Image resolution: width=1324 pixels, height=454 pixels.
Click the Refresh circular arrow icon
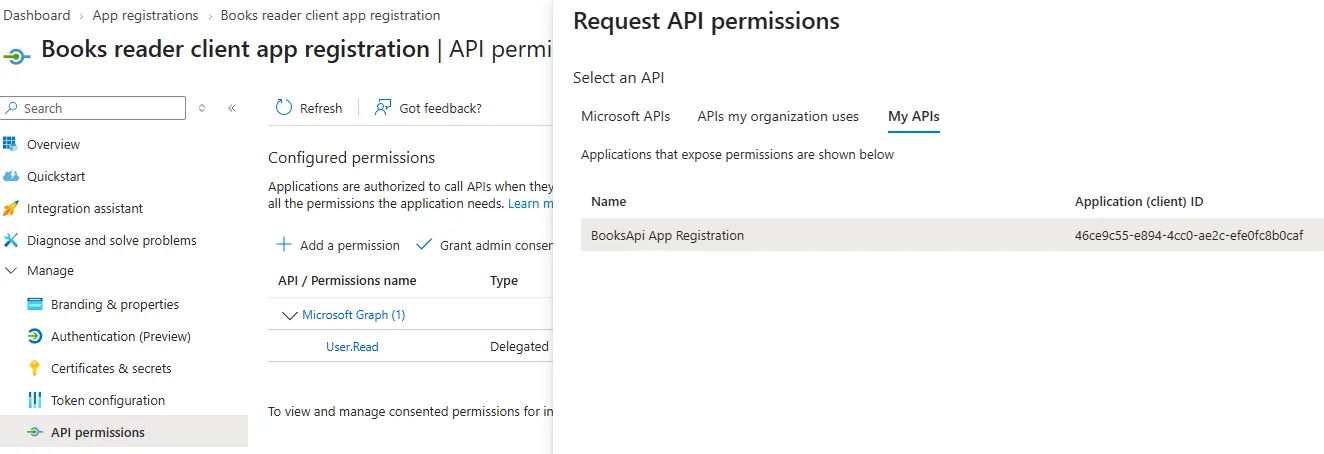click(284, 108)
